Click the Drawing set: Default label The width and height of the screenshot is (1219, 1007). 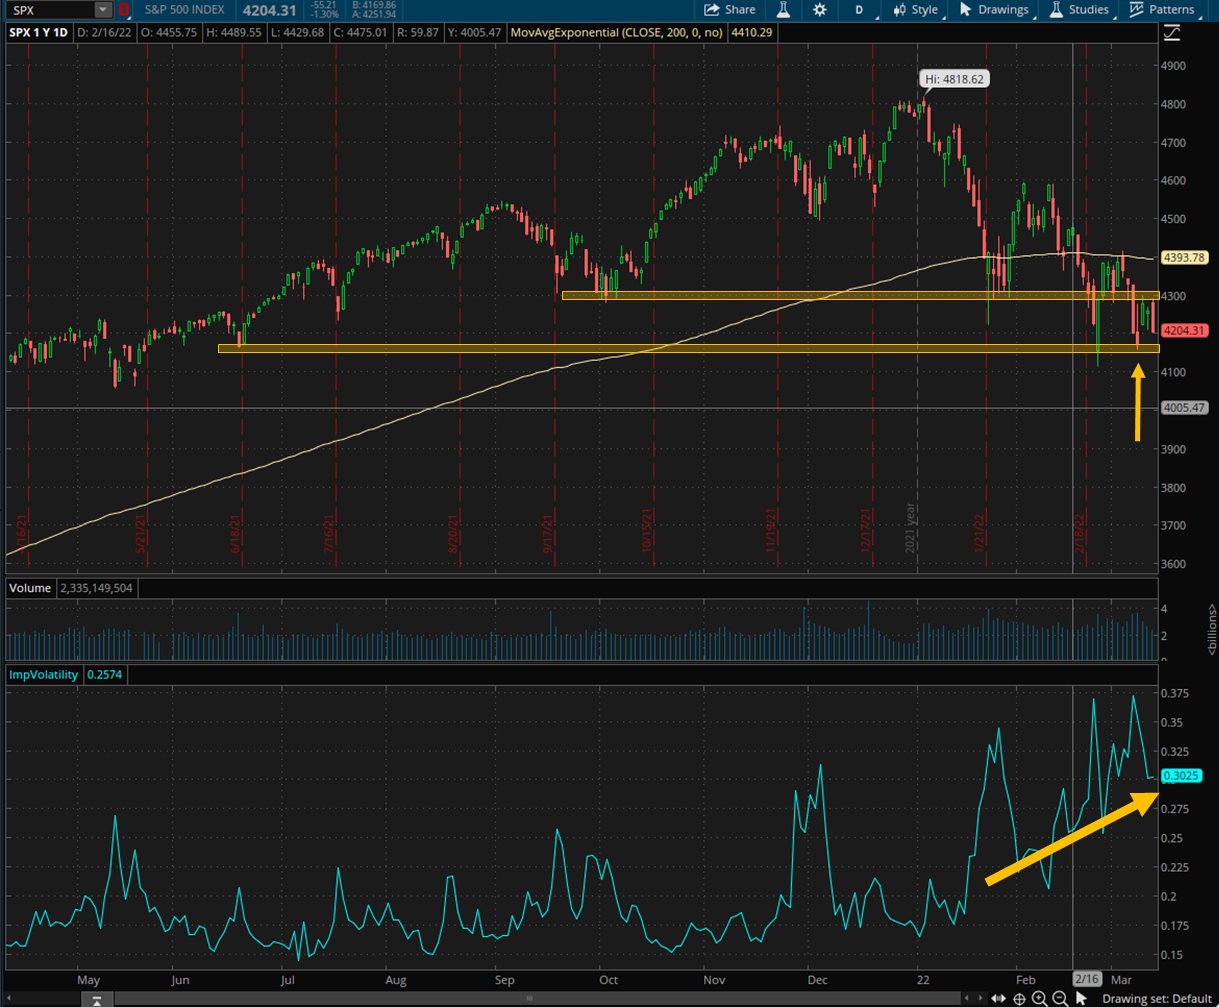pos(1157,998)
